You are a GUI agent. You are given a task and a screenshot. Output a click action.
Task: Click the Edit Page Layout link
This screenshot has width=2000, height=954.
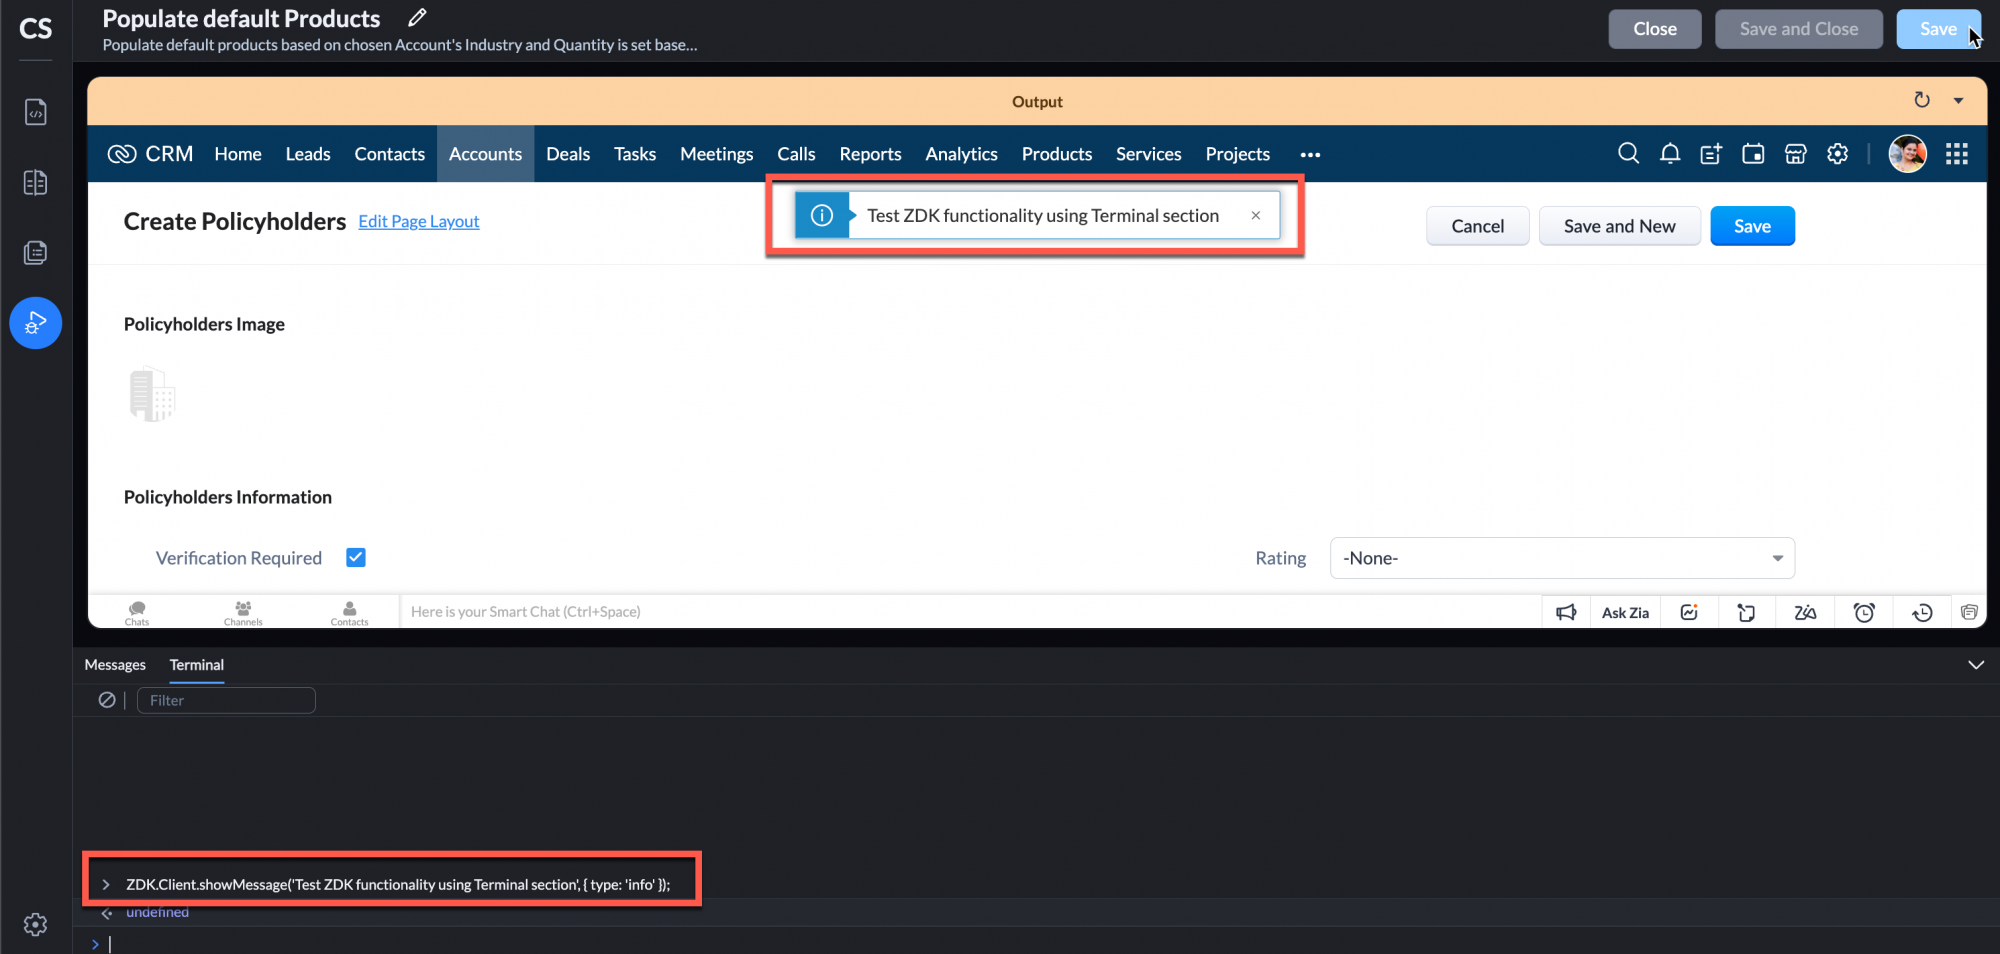418,221
